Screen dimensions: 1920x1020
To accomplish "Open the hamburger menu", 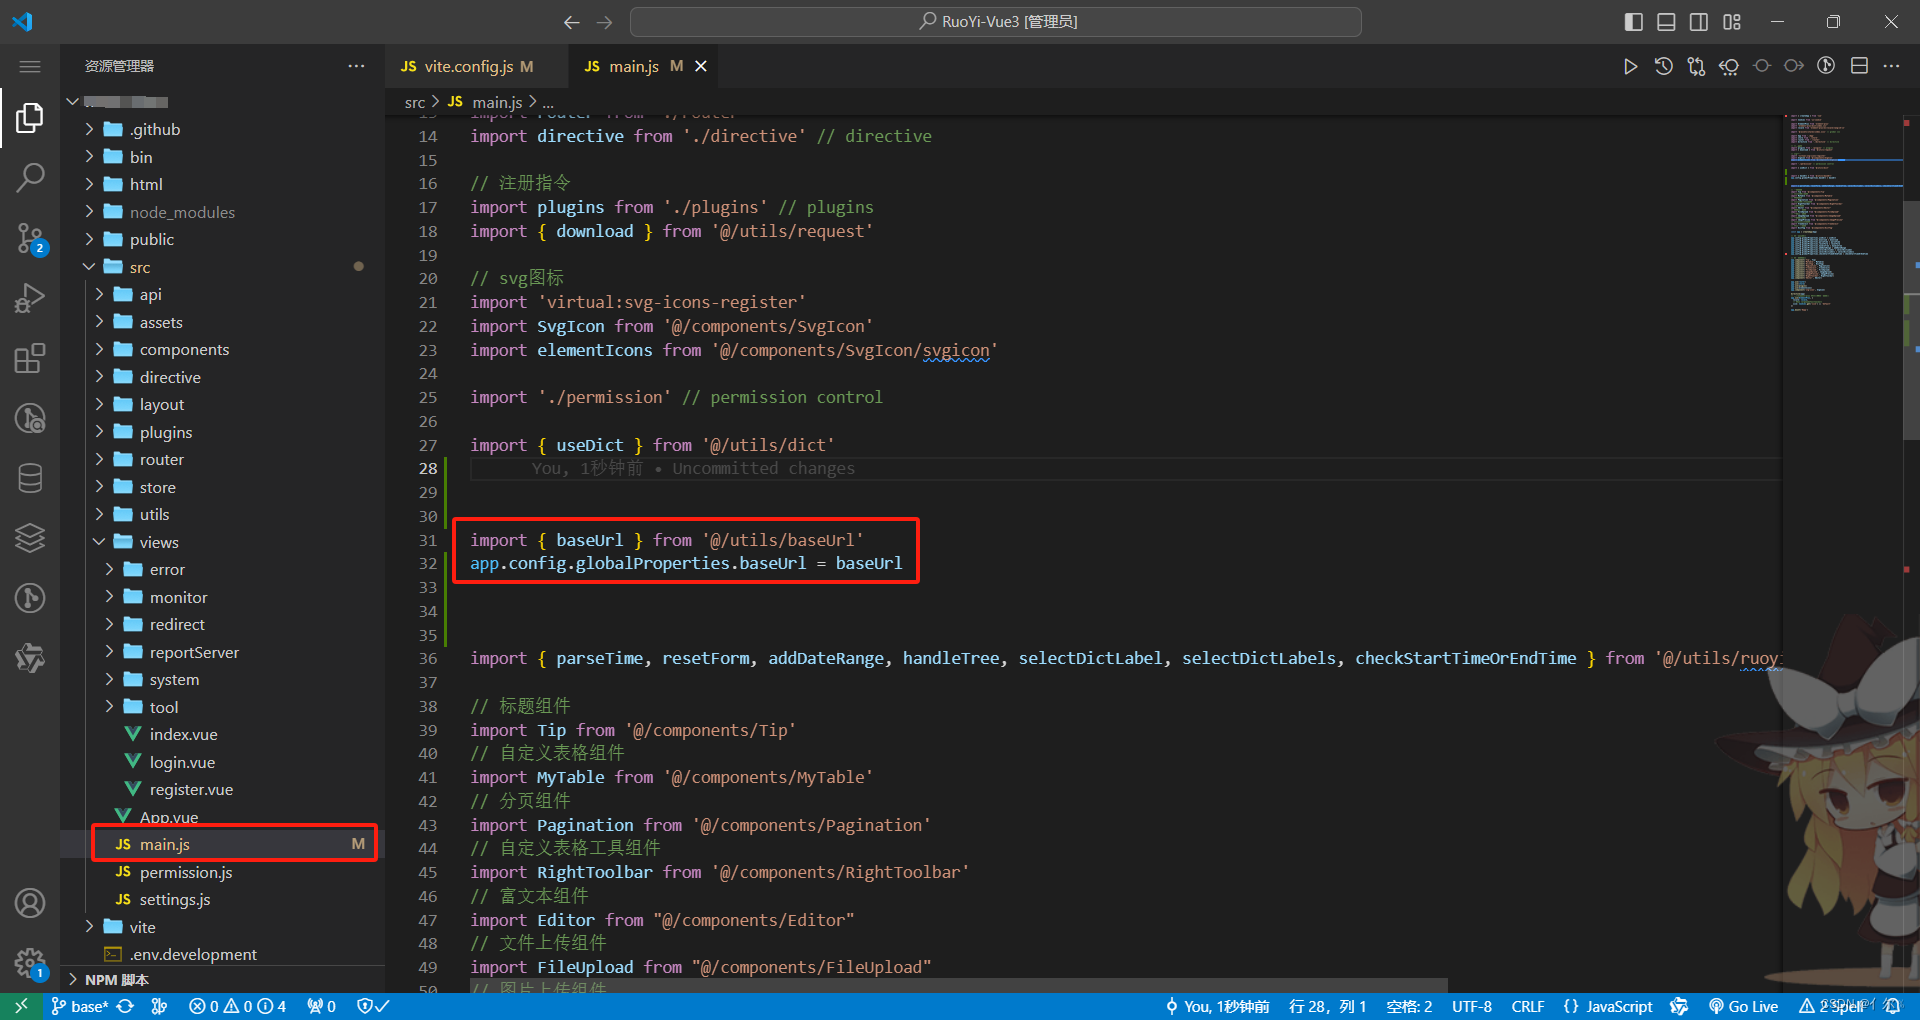I will pos(30,66).
